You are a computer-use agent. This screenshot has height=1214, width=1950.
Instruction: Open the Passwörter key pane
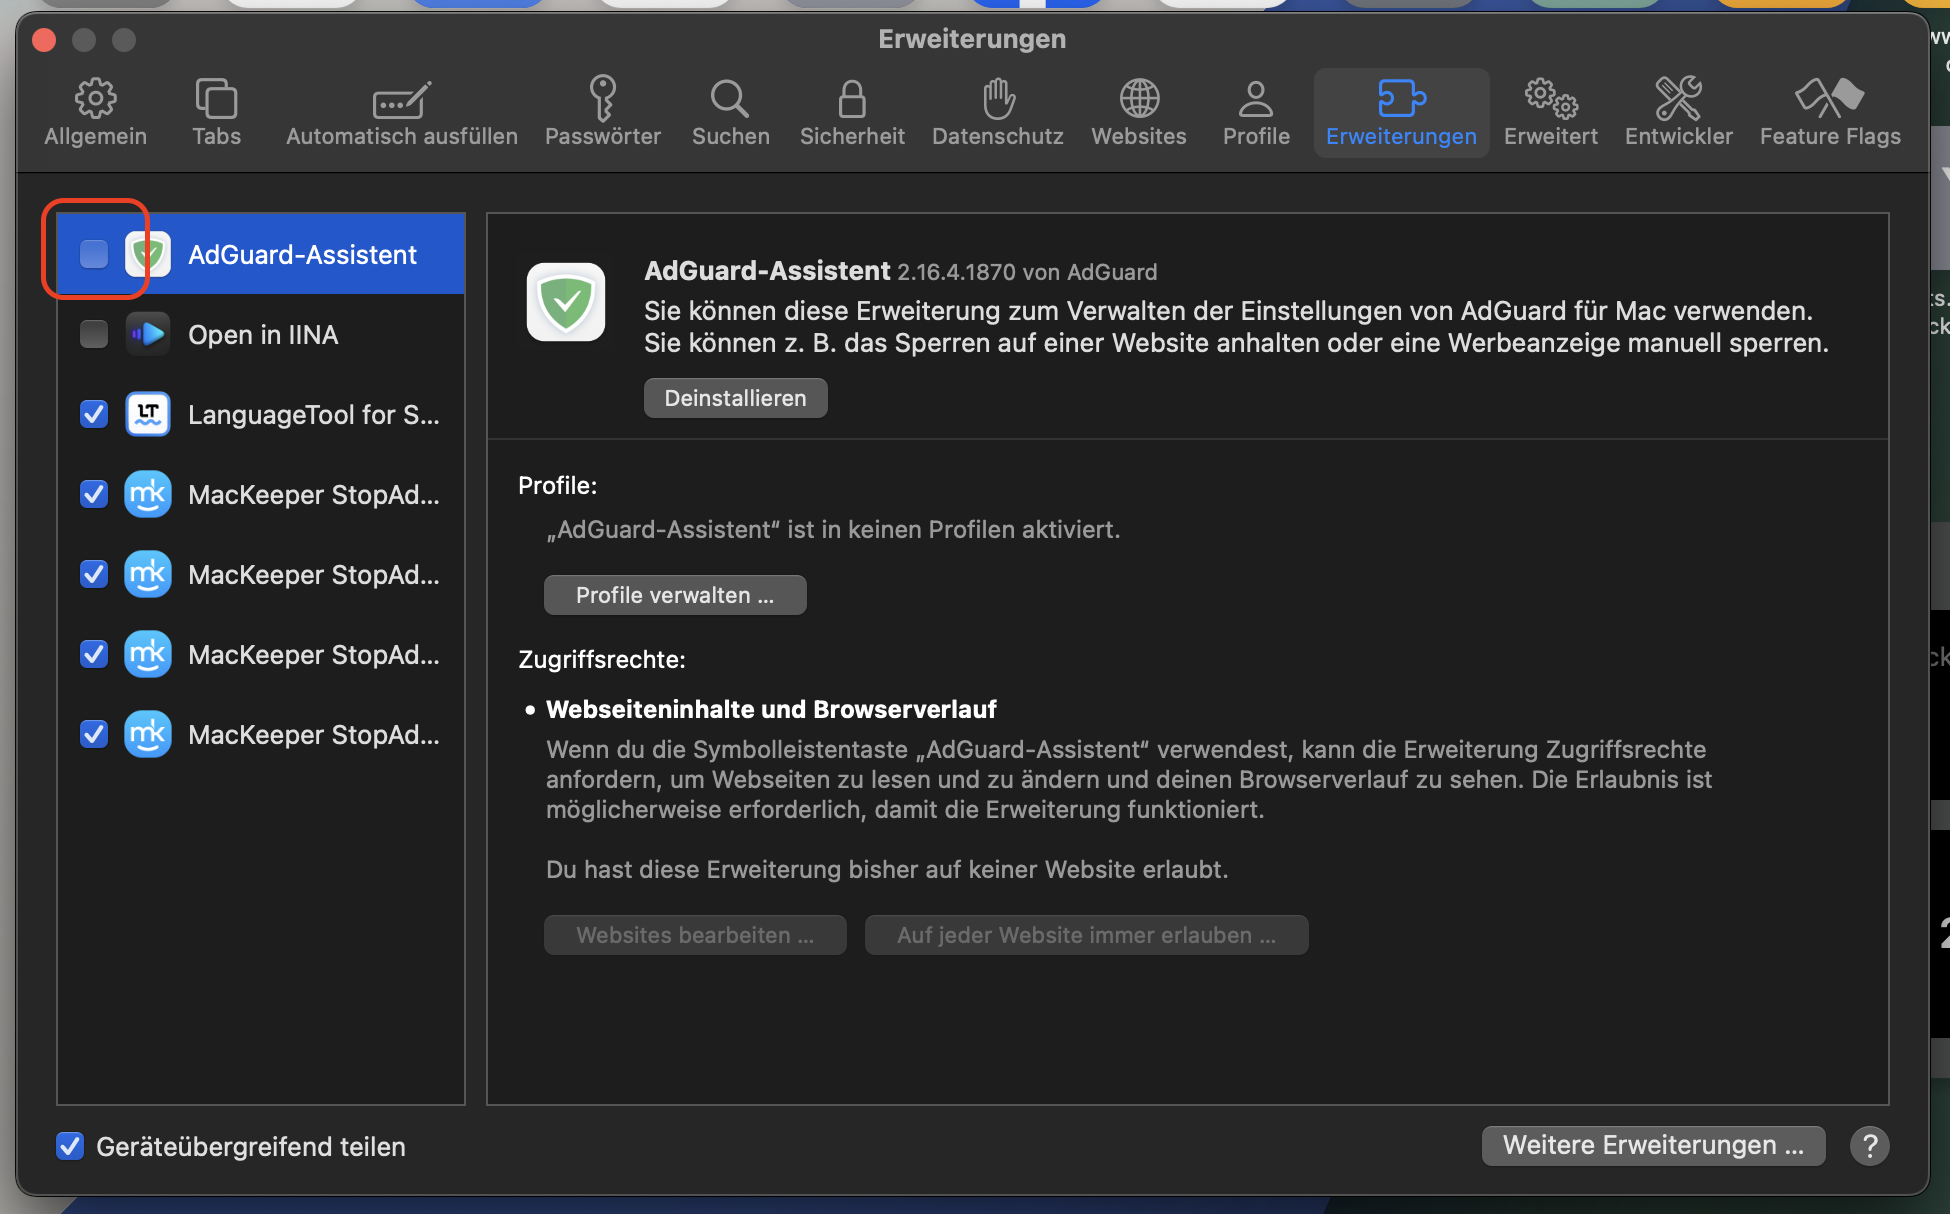[603, 112]
